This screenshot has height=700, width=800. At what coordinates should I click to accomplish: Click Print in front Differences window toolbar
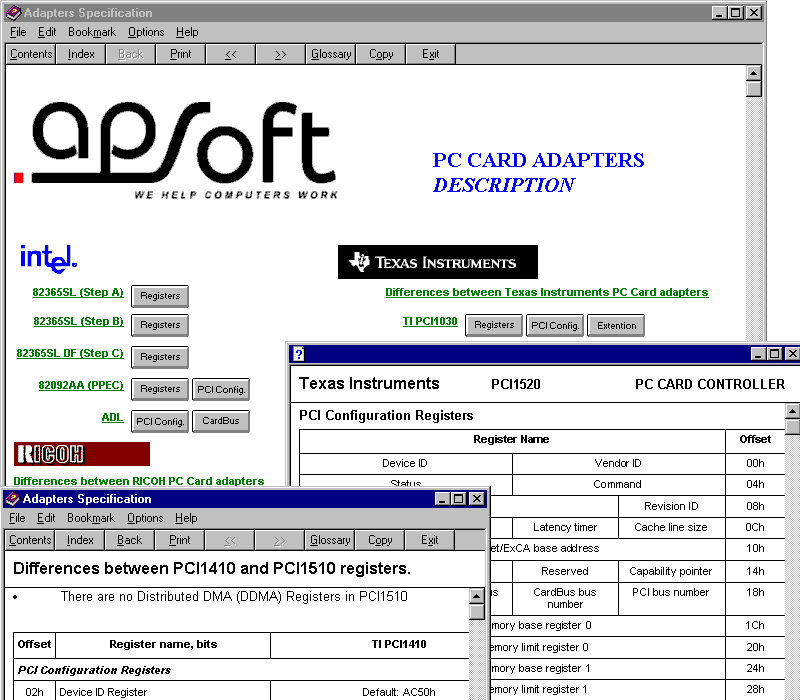(180, 540)
